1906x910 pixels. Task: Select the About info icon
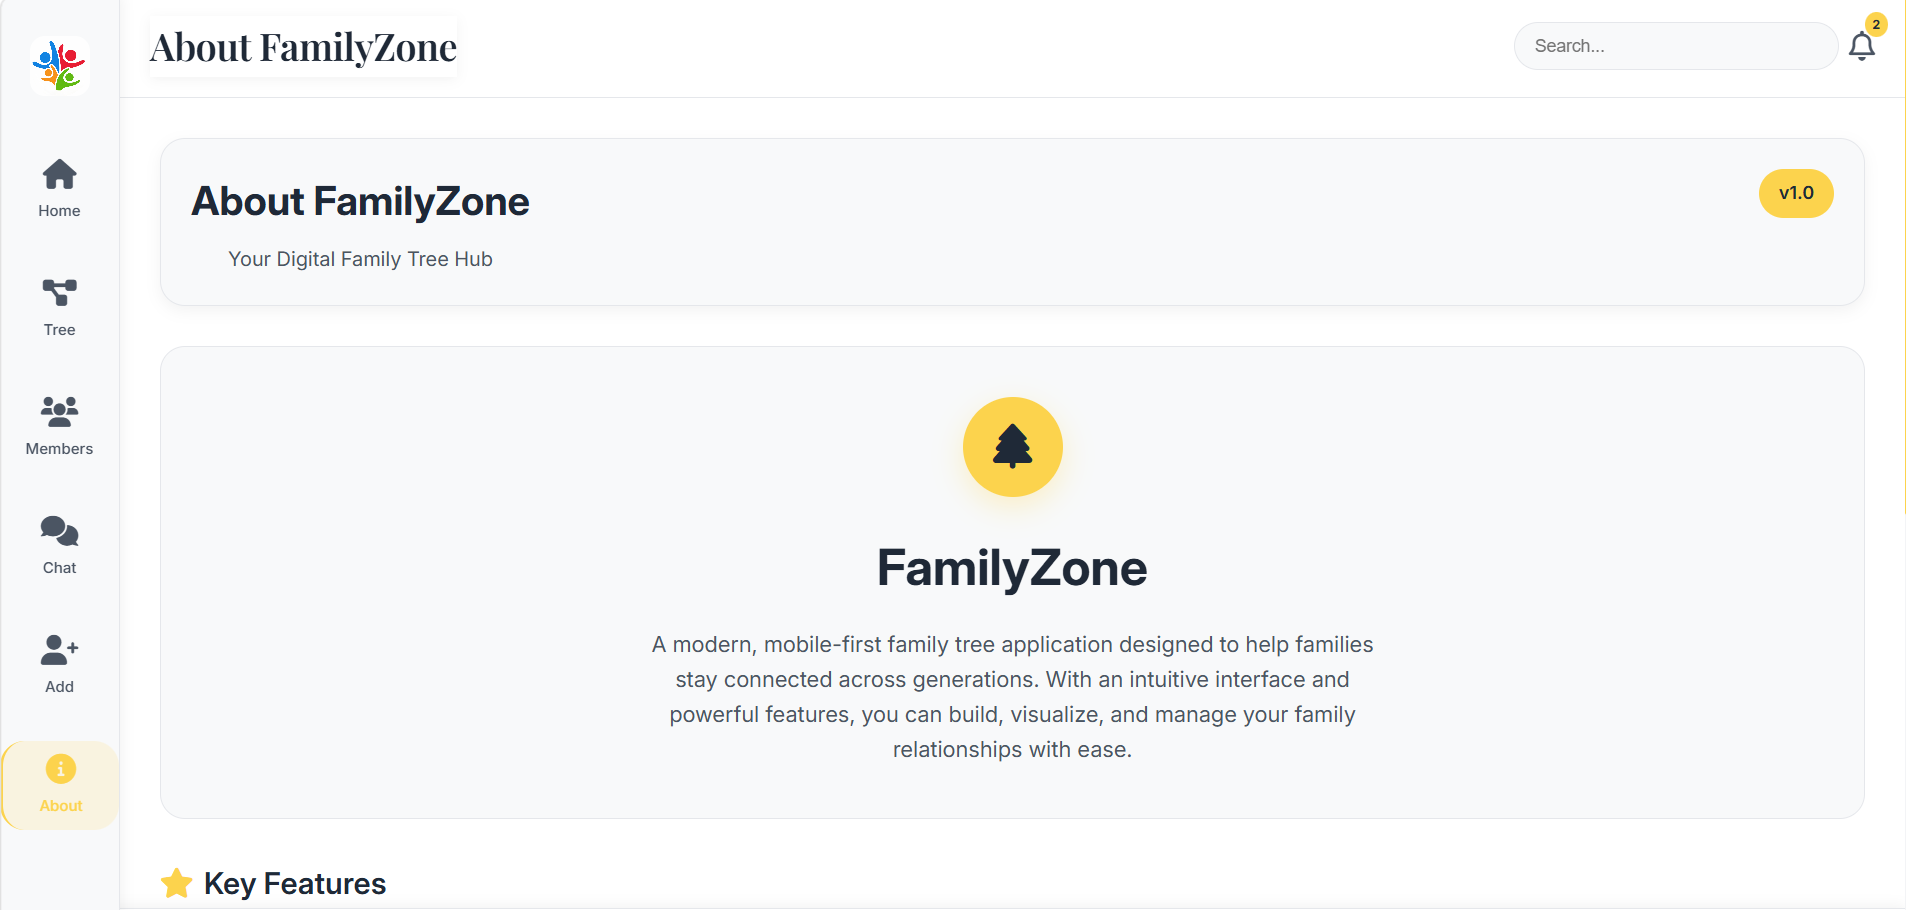click(61, 769)
